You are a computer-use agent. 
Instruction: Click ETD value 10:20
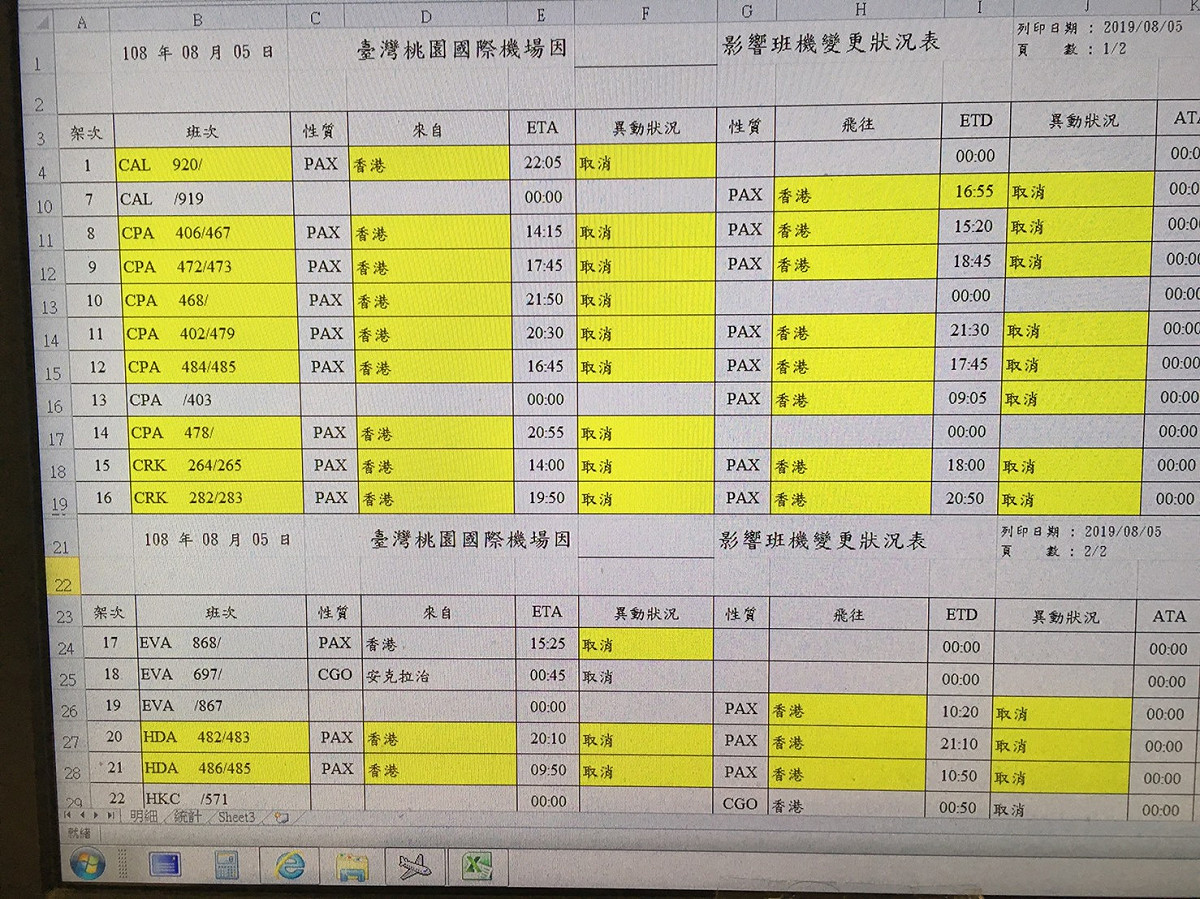point(961,711)
